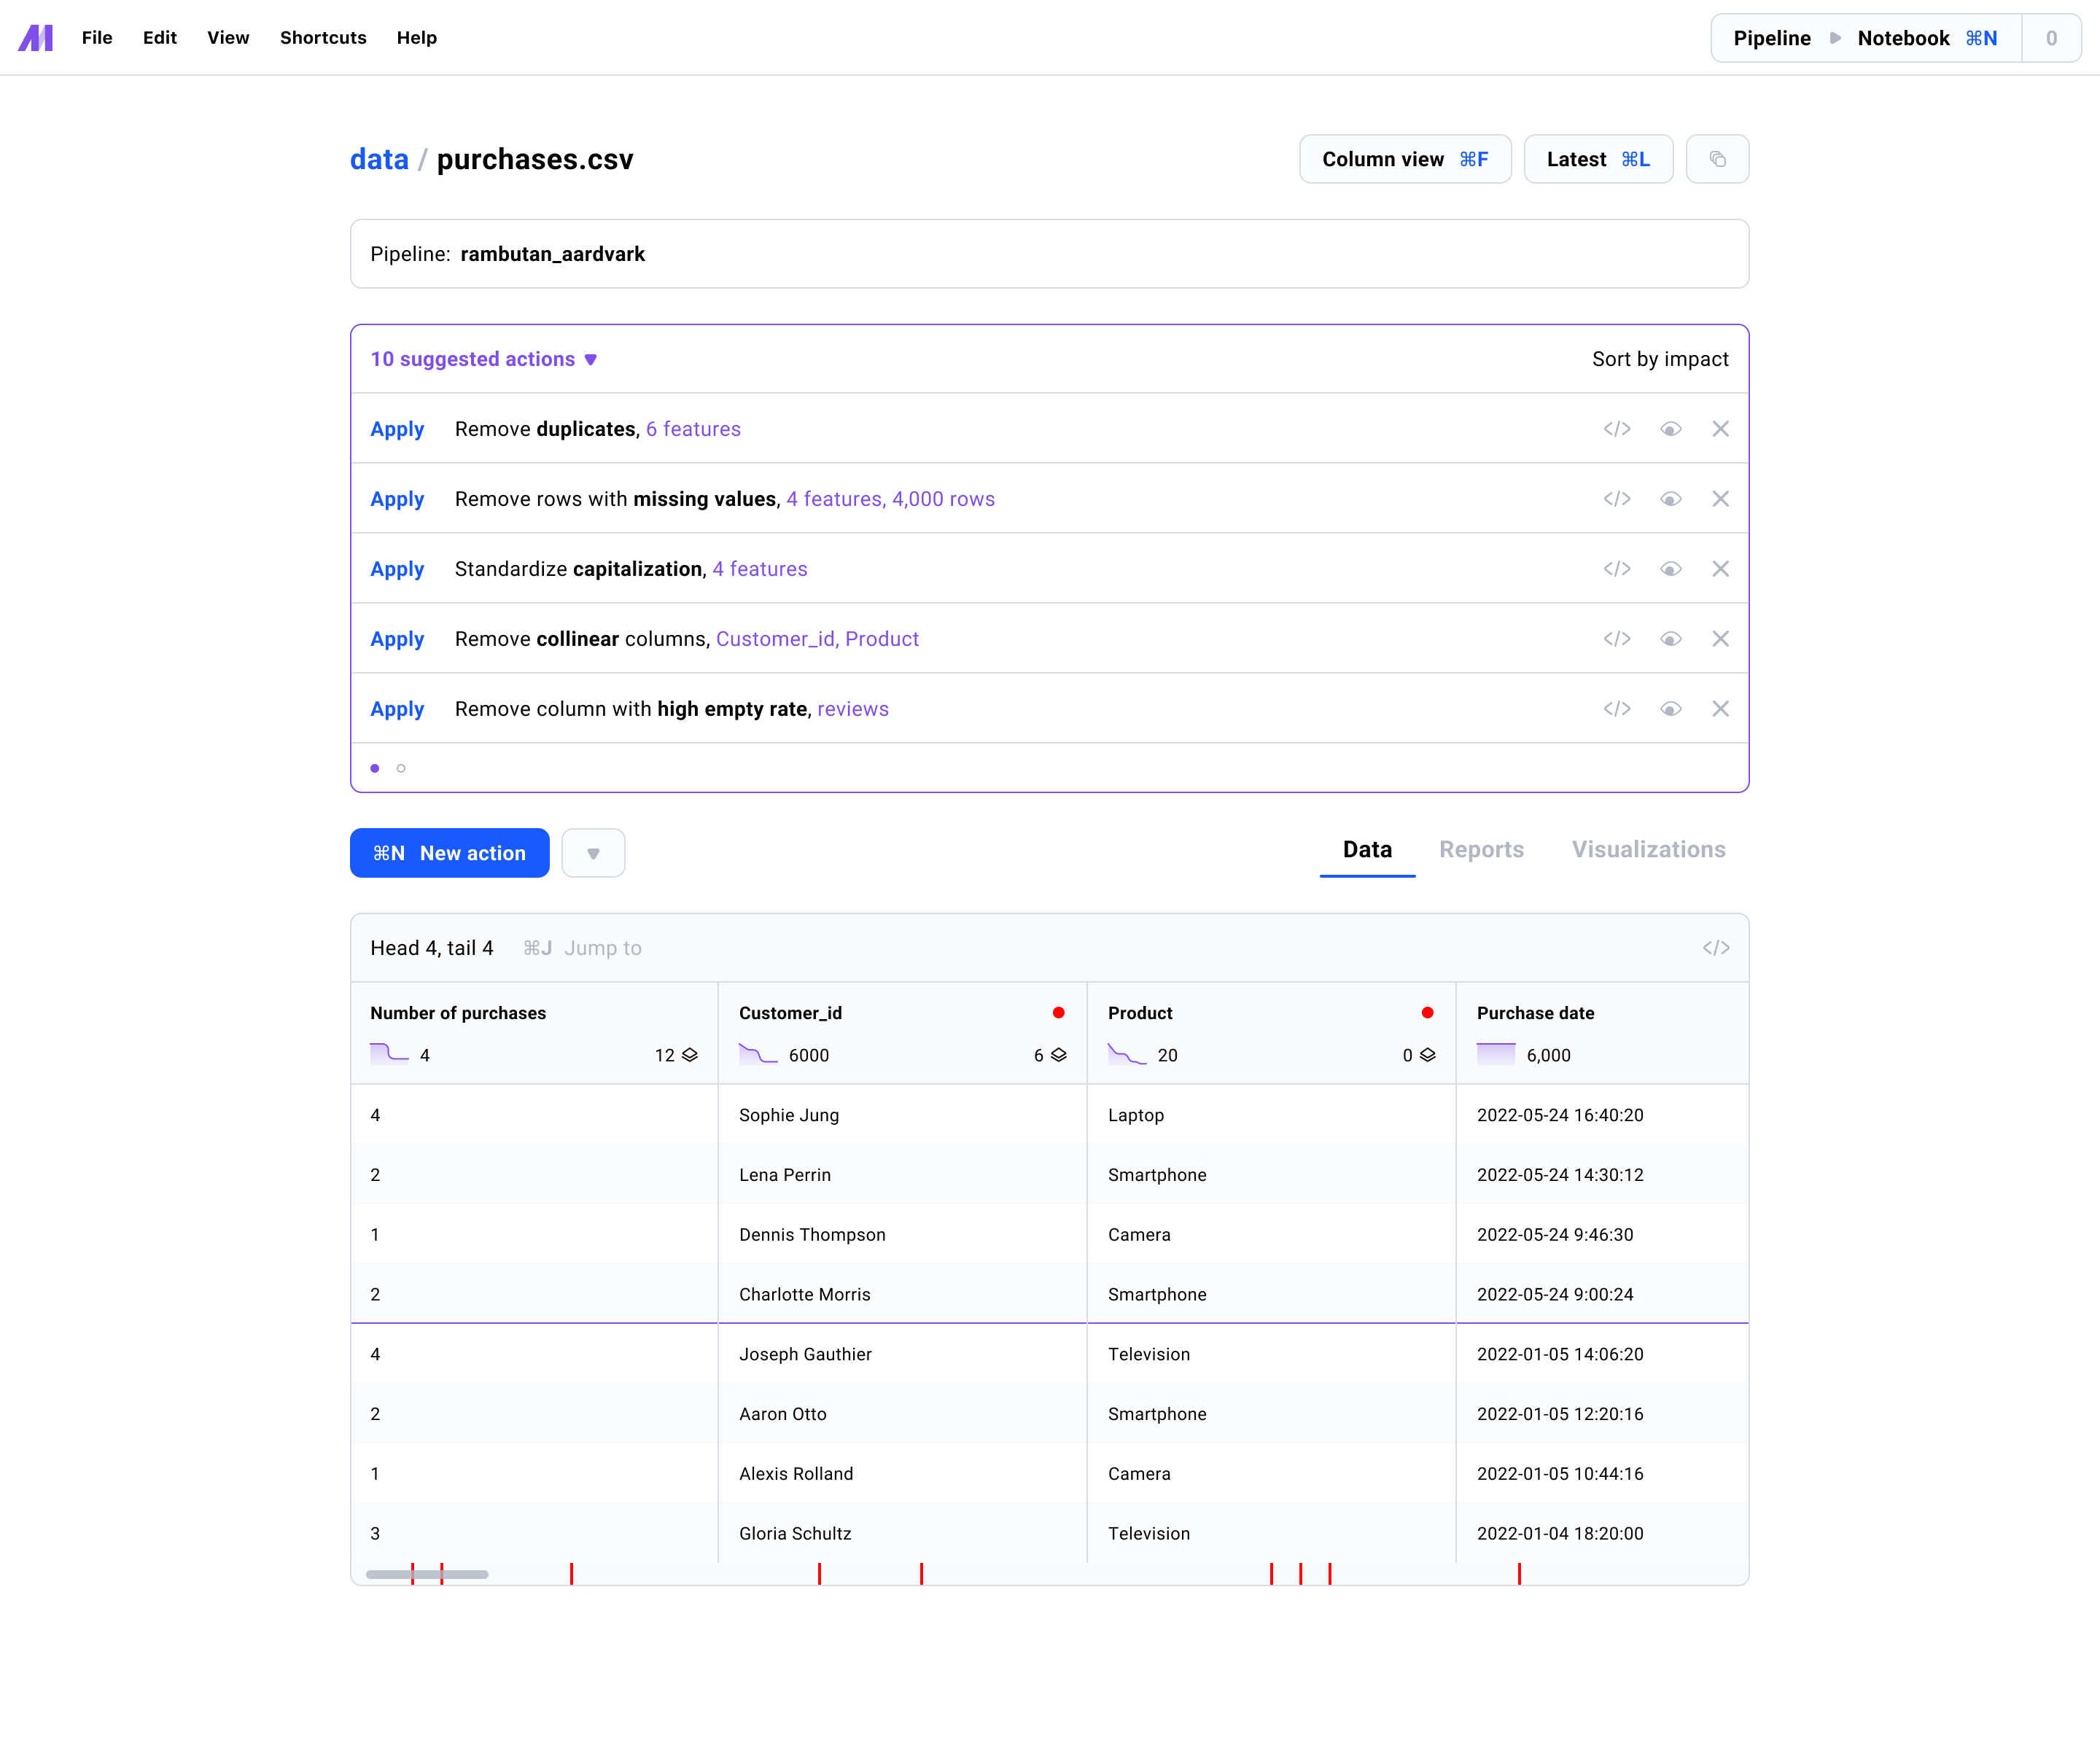Switch to the Reports tab
Viewport: 2100px width, 1751px height.
tap(1481, 849)
